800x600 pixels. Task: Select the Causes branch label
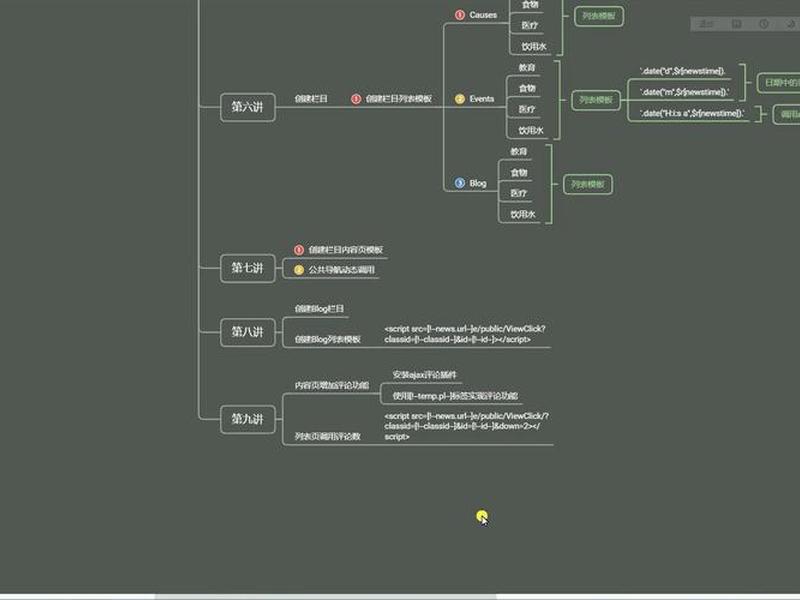point(483,15)
